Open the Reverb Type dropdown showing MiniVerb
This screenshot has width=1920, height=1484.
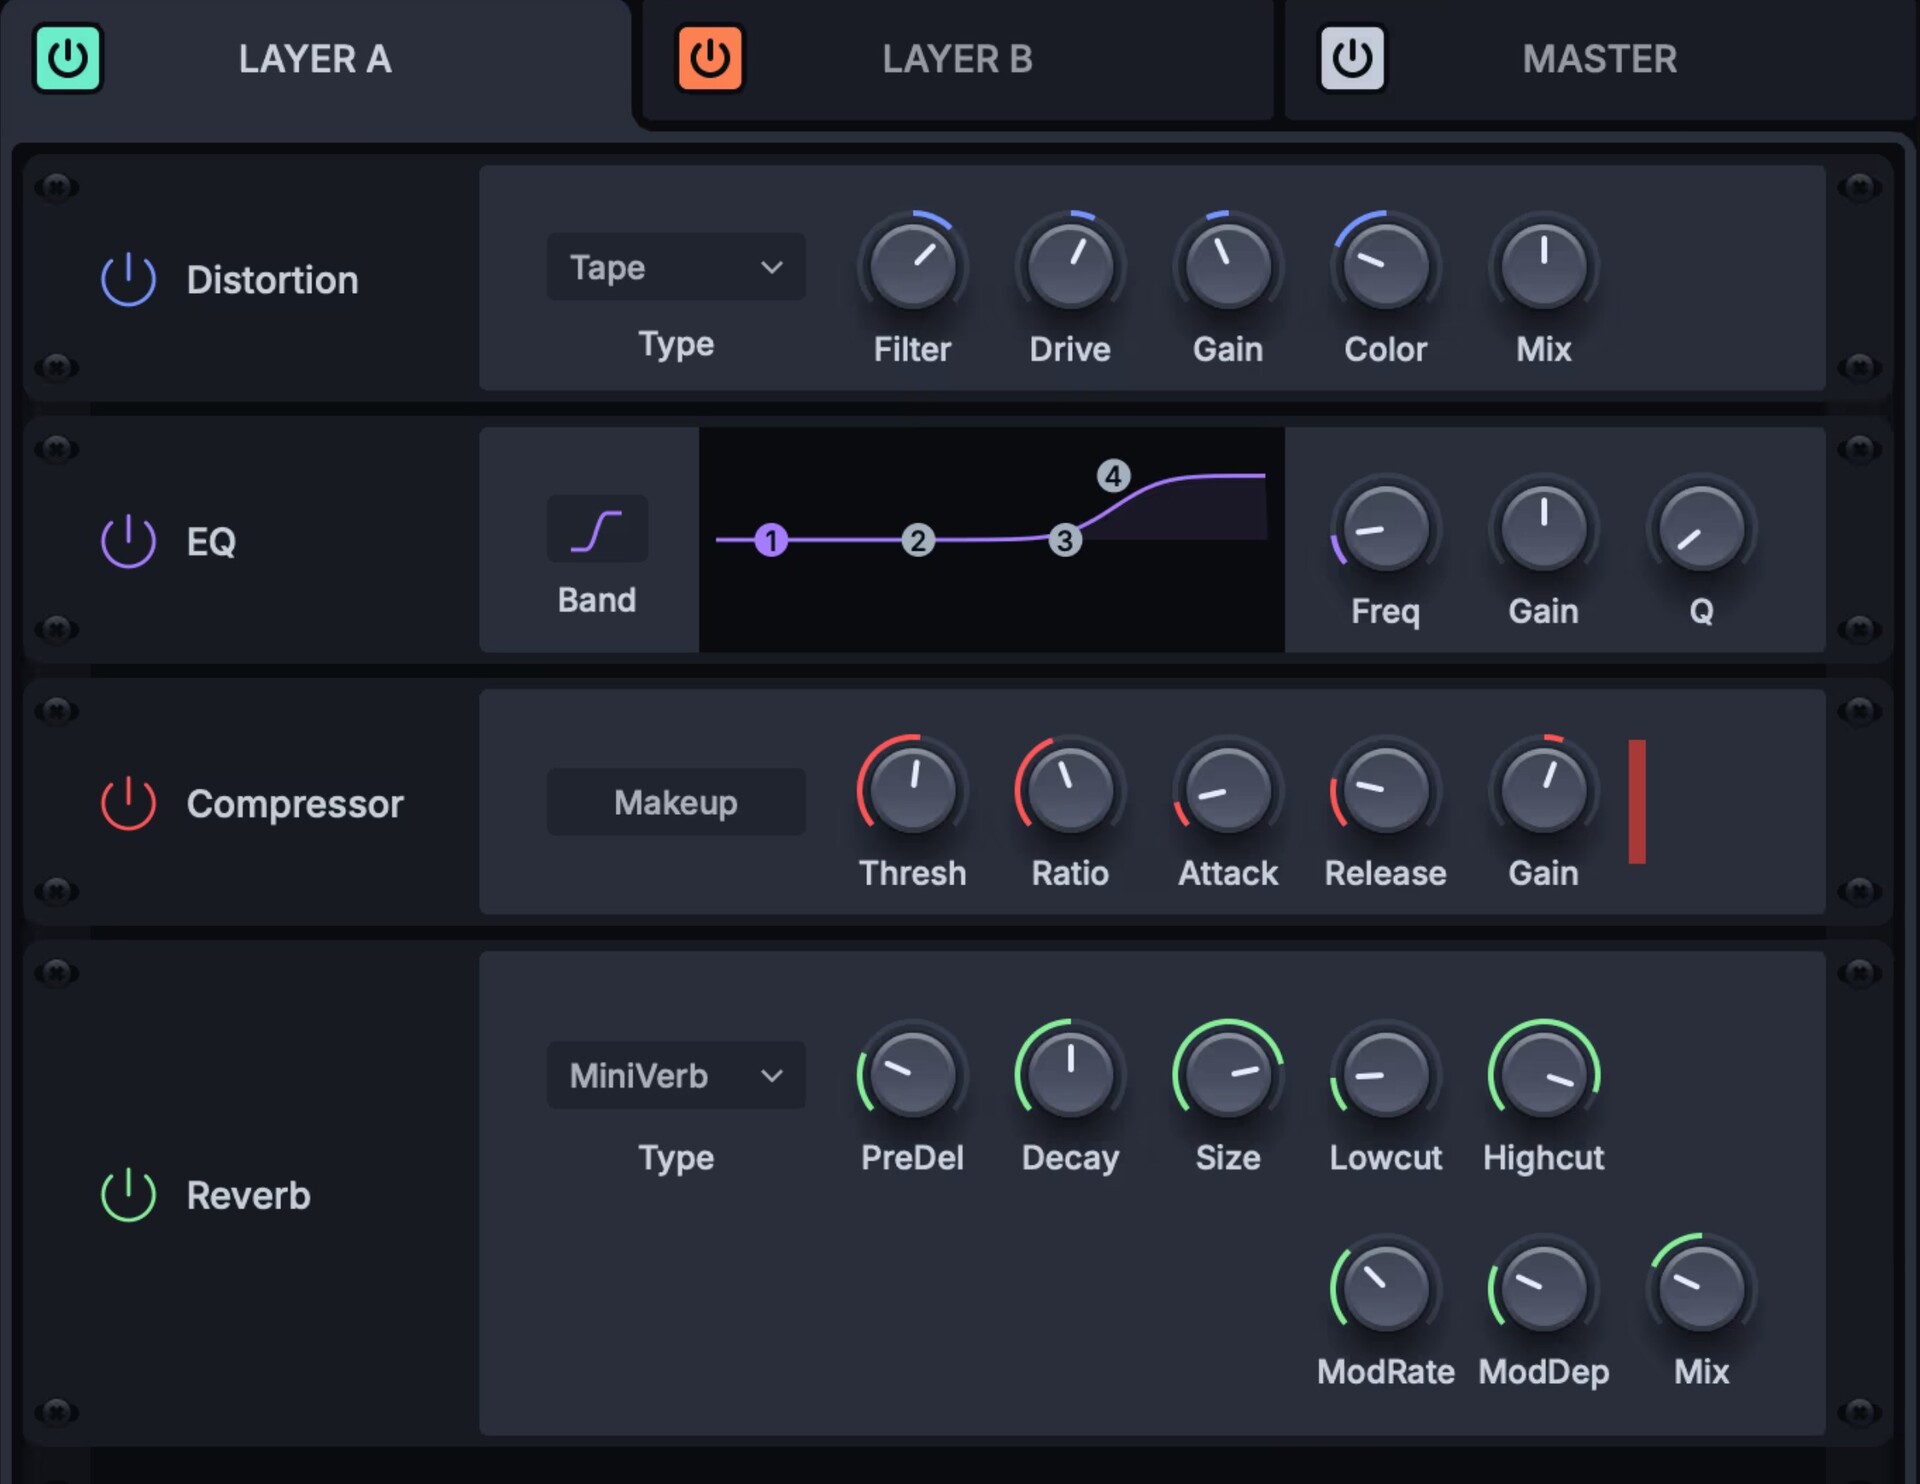(676, 1075)
